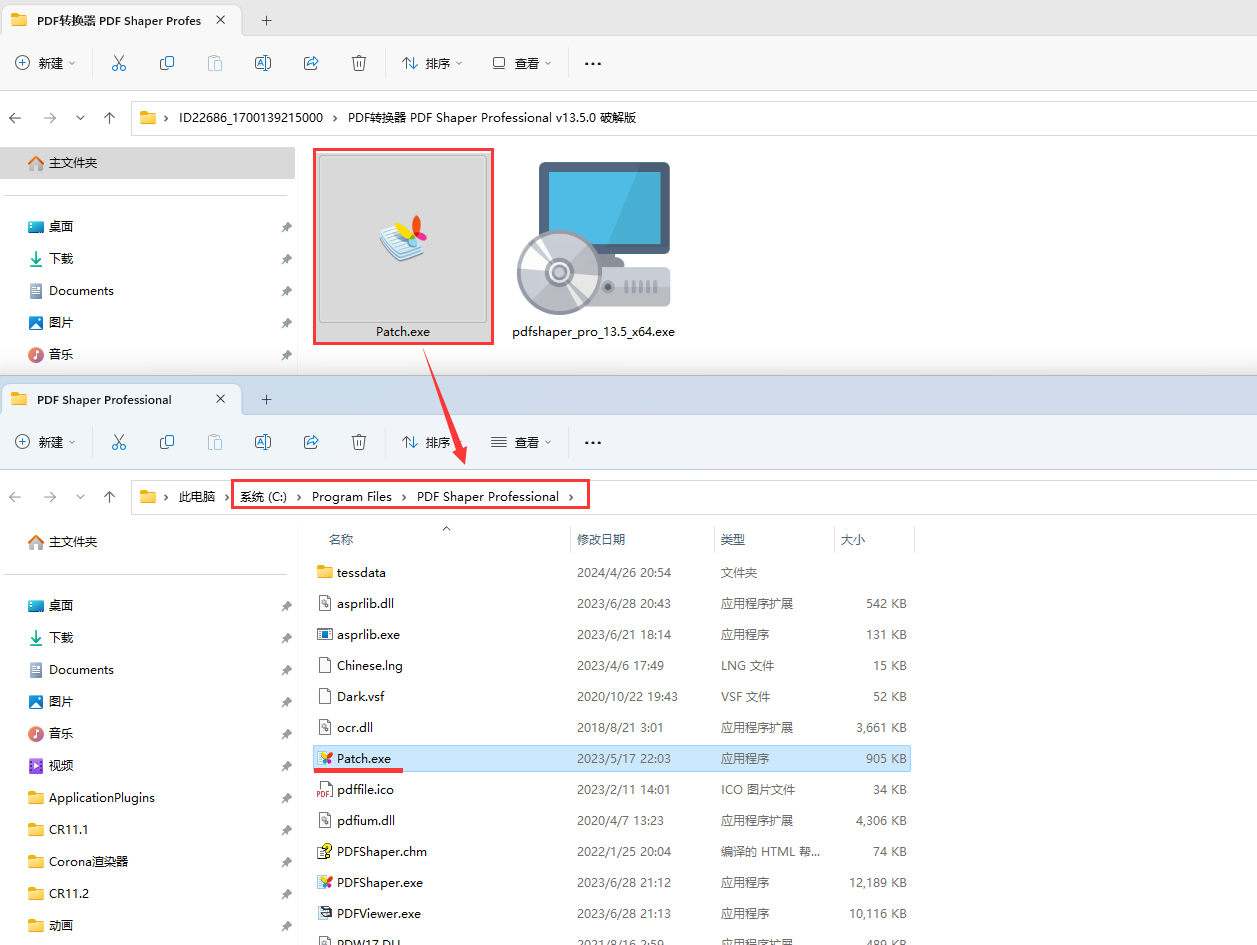Click the tessdata folder icon in the file list
The width and height of the screenshot is (1257, 945).
pos(324,573)
